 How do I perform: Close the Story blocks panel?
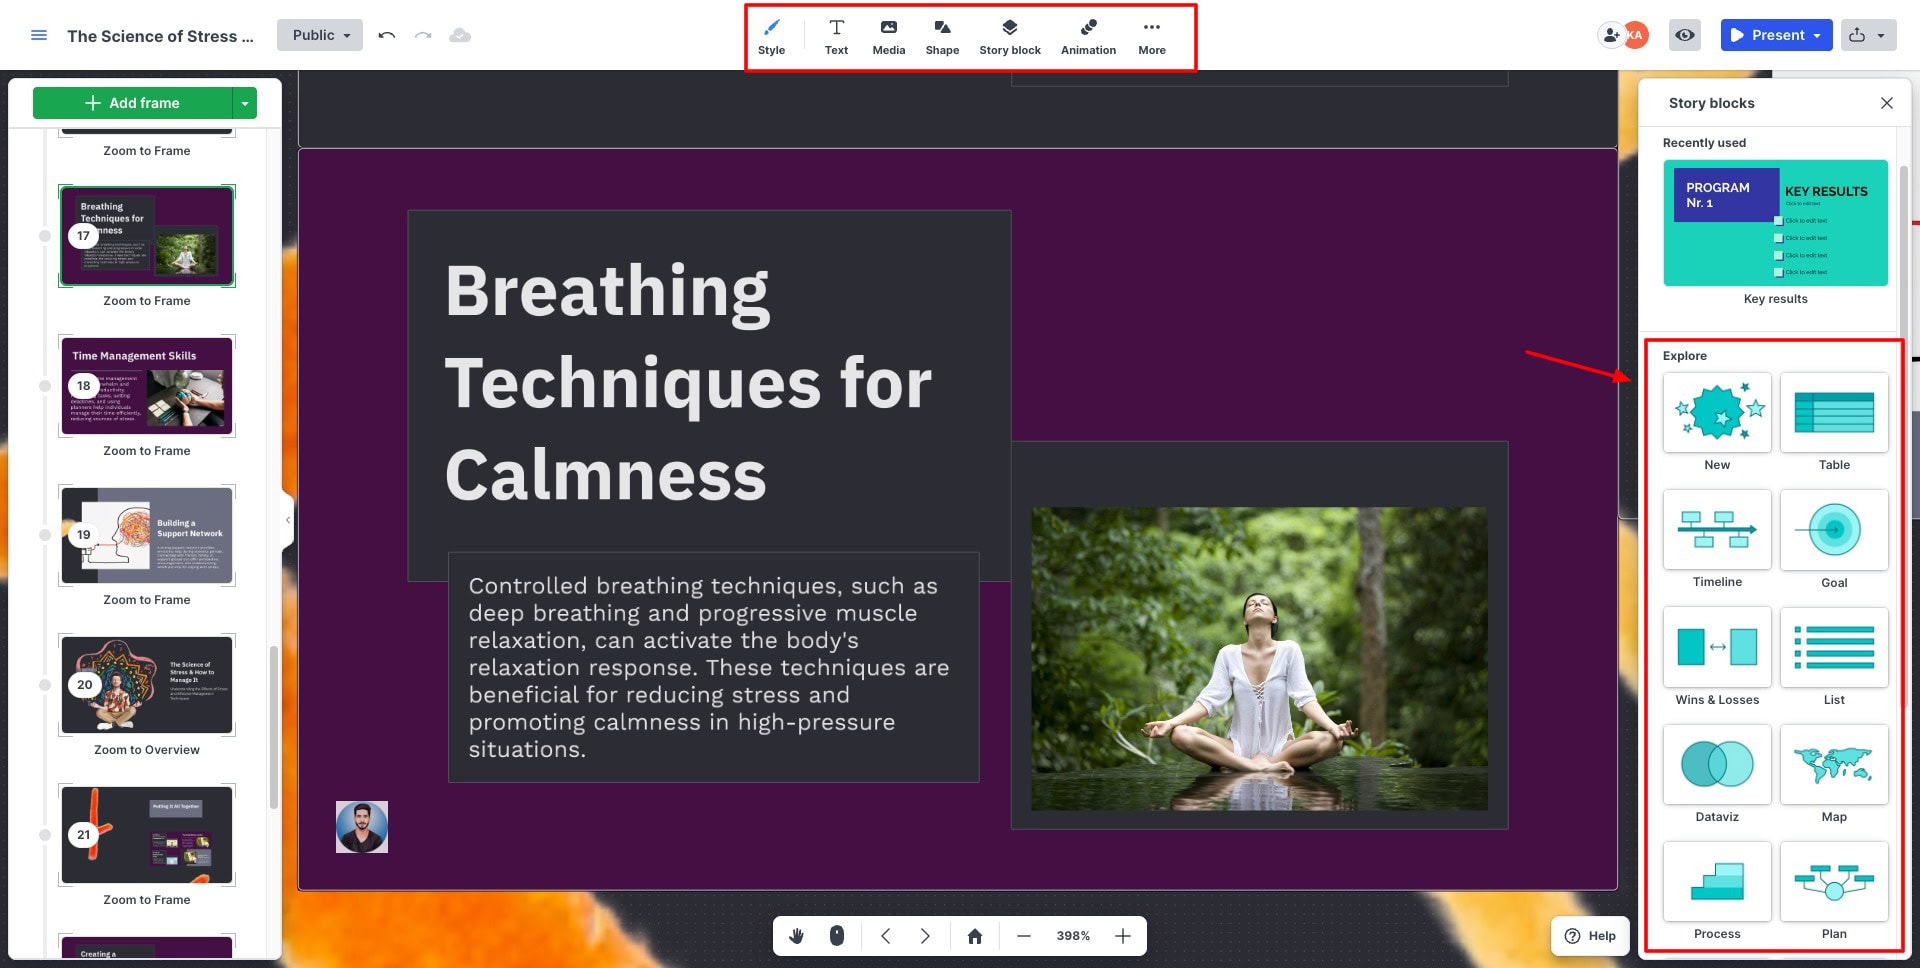coord(1886,103)
